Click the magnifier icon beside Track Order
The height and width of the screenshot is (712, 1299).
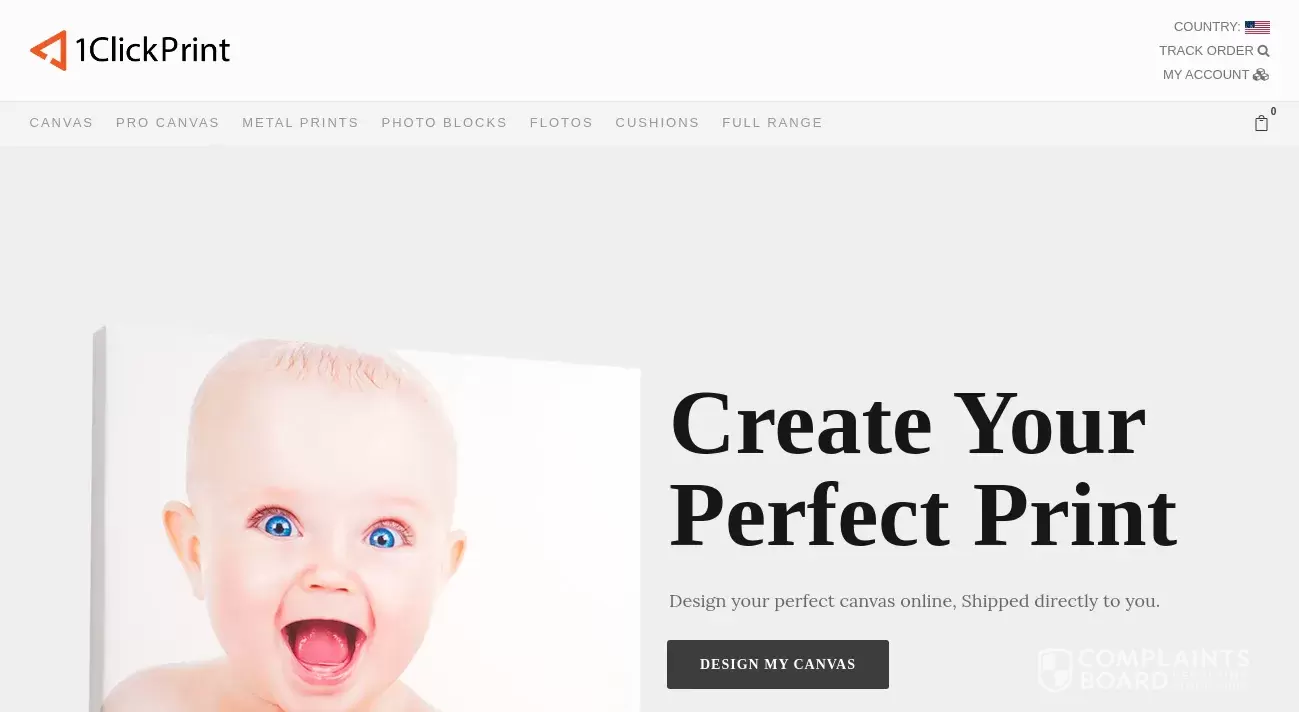[x=1263, y=51]
